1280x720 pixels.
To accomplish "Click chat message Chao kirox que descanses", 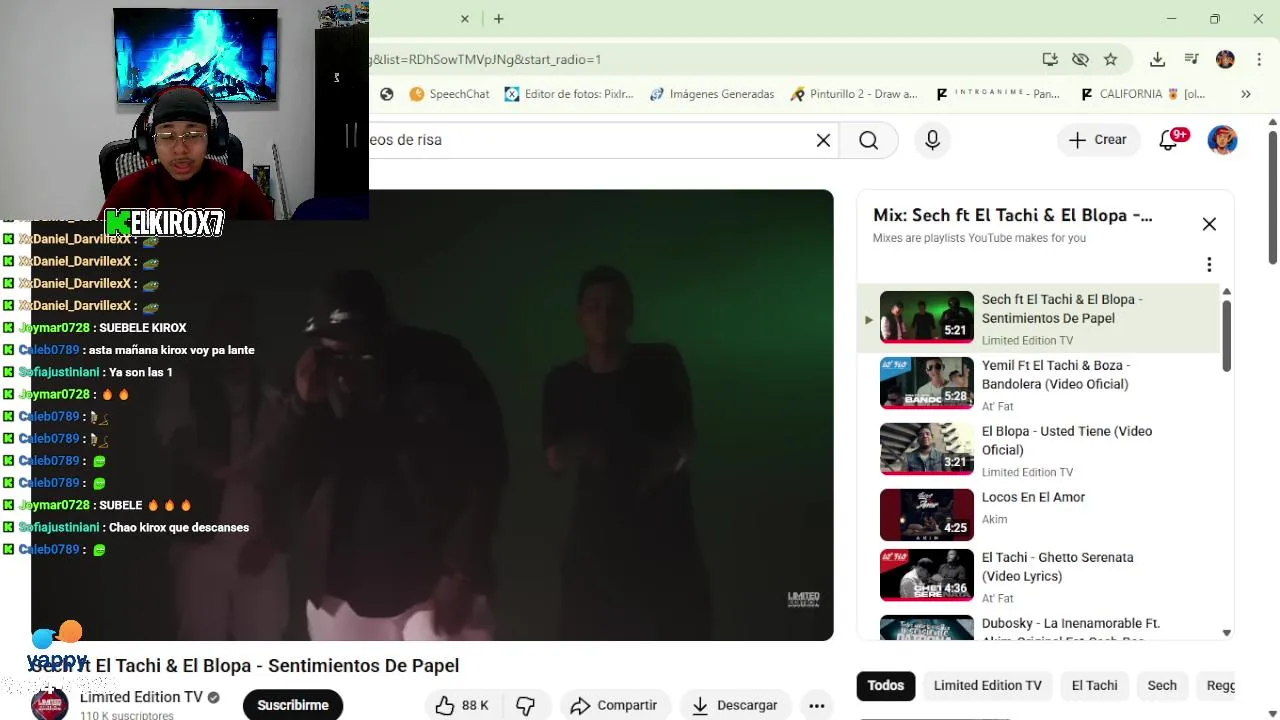I will [x=179, y=527].
